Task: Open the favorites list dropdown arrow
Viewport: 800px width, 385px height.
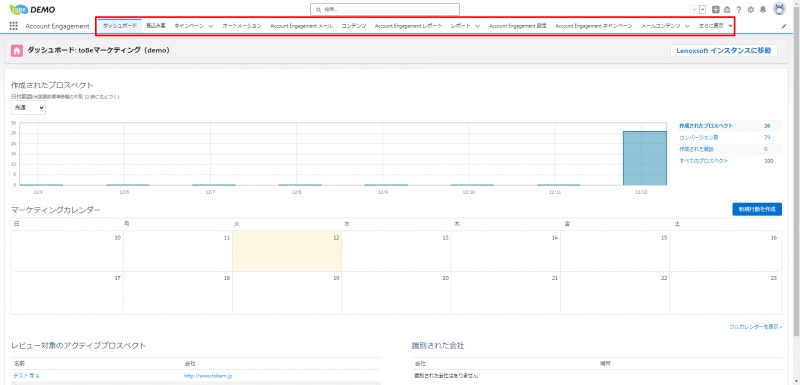Action: click(703, 9)
